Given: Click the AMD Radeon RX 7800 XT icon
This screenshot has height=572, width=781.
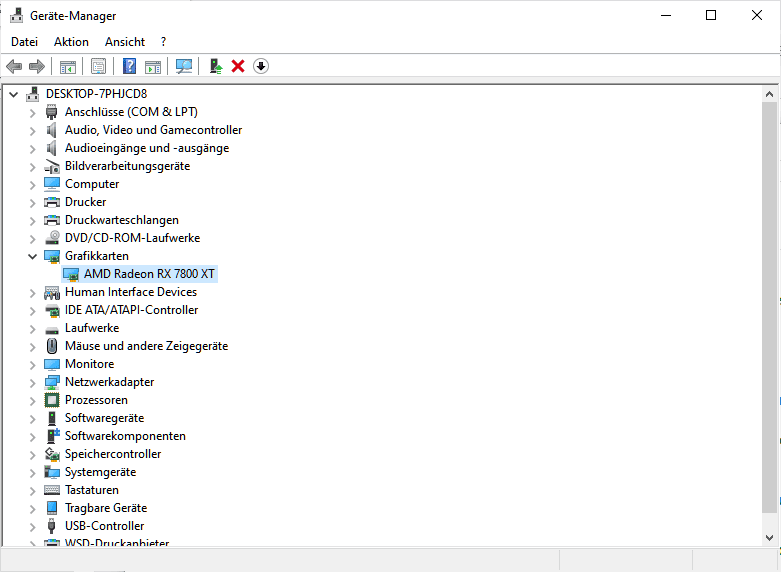Looking at the screenshot, I should [71, 274].
